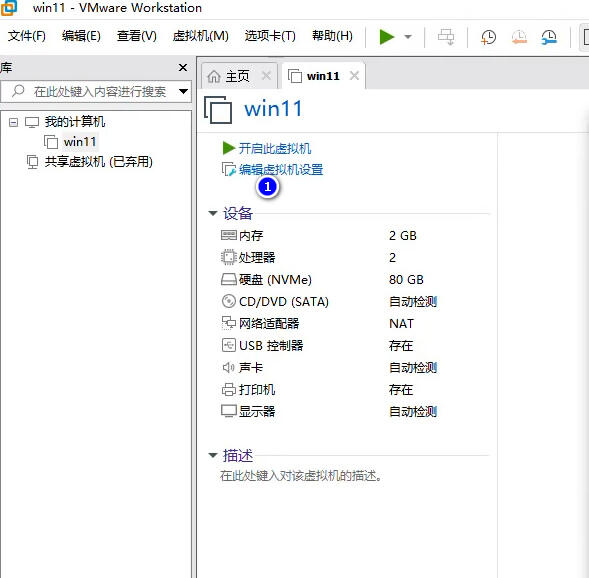Image resolution: width=589 pixels, height=578 pixels.
Task: Click the 2 GB memory value
Action: (x=403, y=235)
